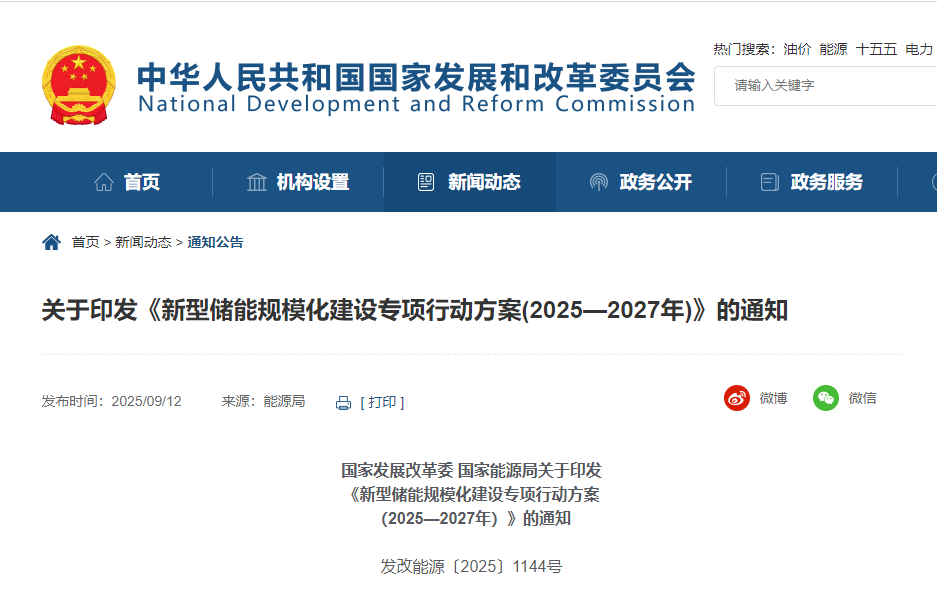Screen dimensions: 937x598
Task: Open the 政务公开 navigation menu
Action: (x=656, y=182)
